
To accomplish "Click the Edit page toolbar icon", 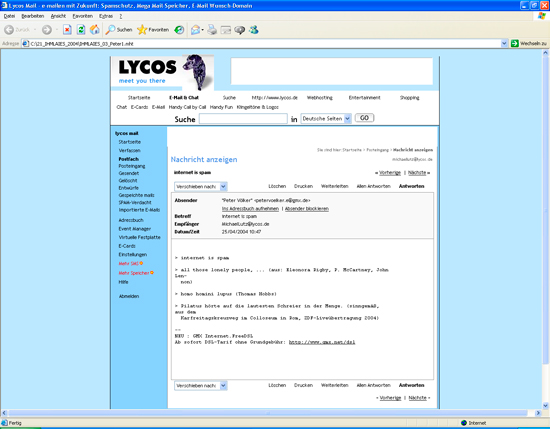I will click(x=226, y=30).
